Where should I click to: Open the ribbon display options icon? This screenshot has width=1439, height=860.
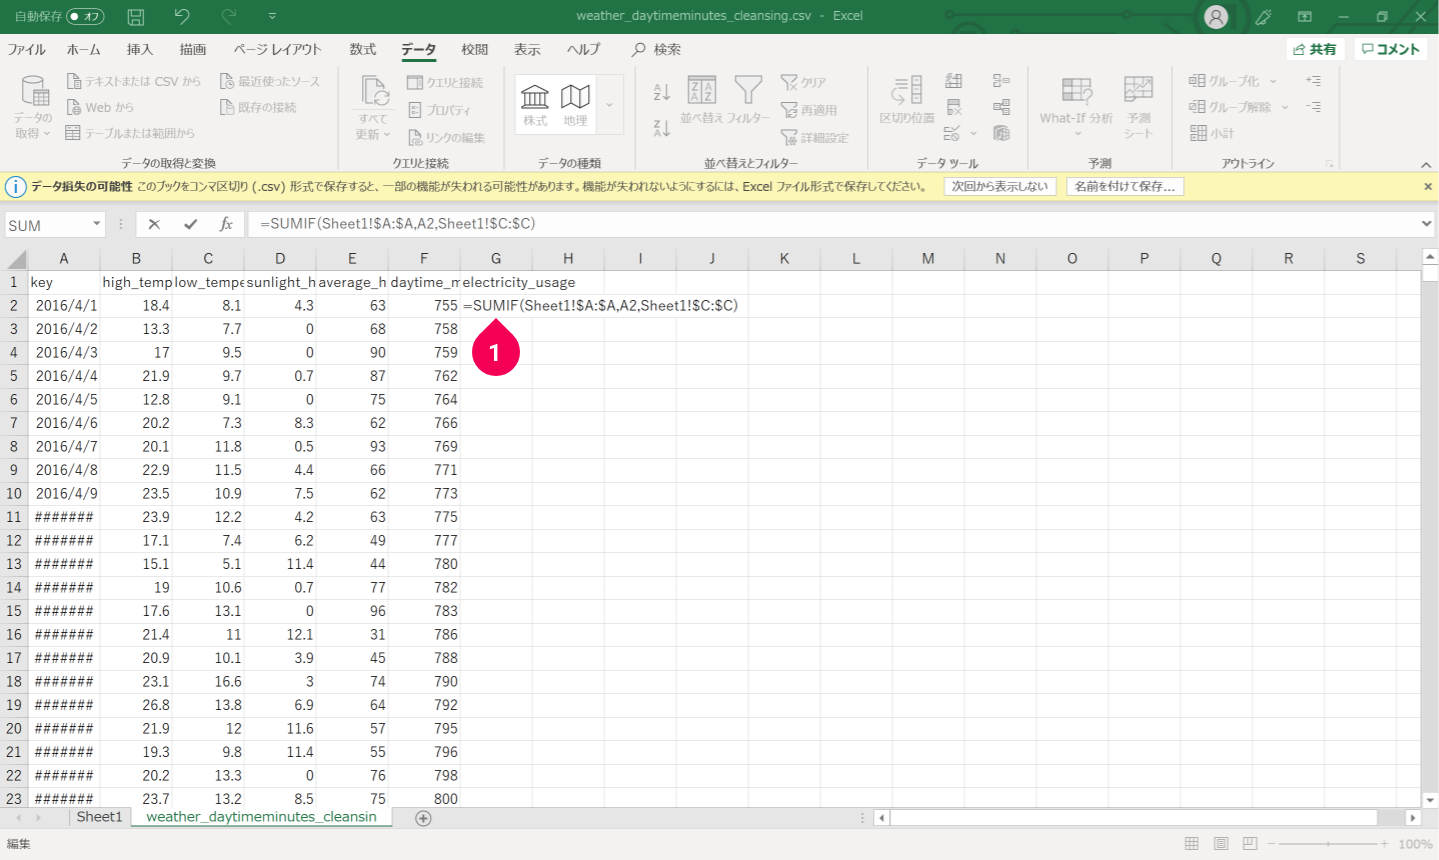pos(1305,16)
